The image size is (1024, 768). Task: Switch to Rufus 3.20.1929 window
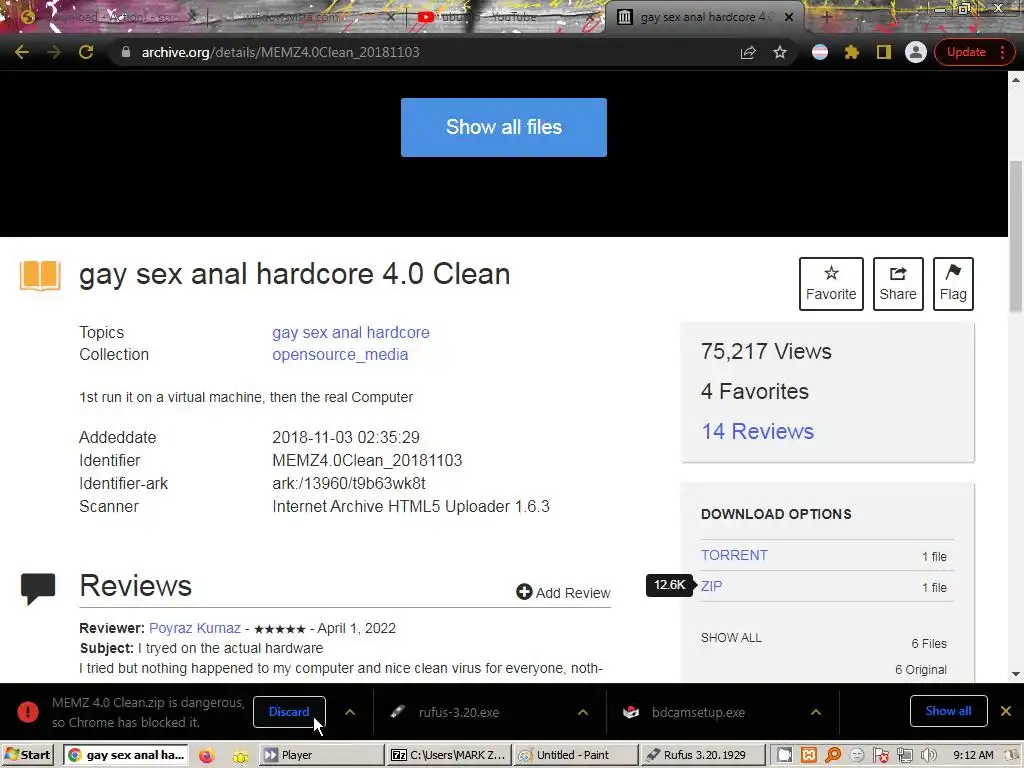[702, 755]
